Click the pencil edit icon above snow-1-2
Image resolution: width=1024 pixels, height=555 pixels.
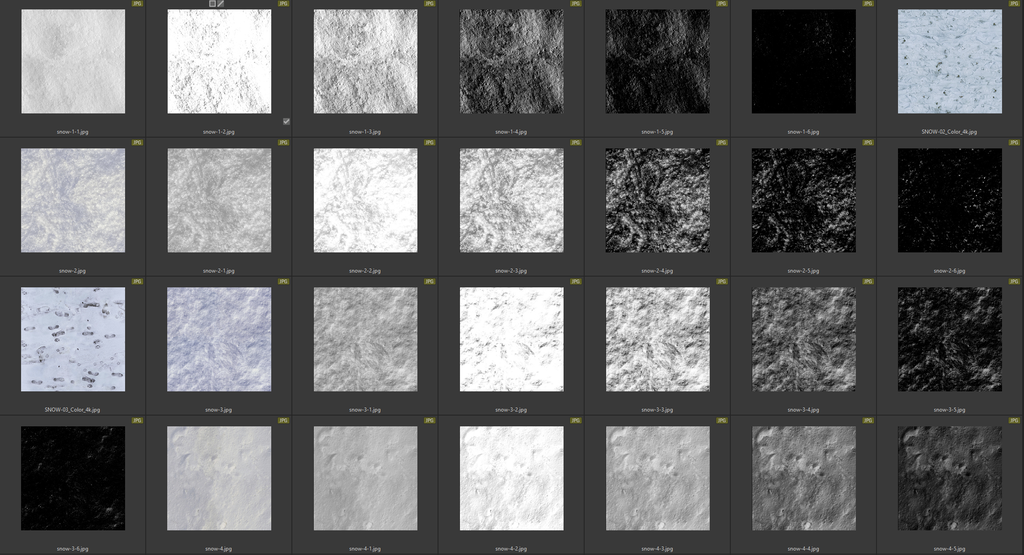[x=221, y=4]
